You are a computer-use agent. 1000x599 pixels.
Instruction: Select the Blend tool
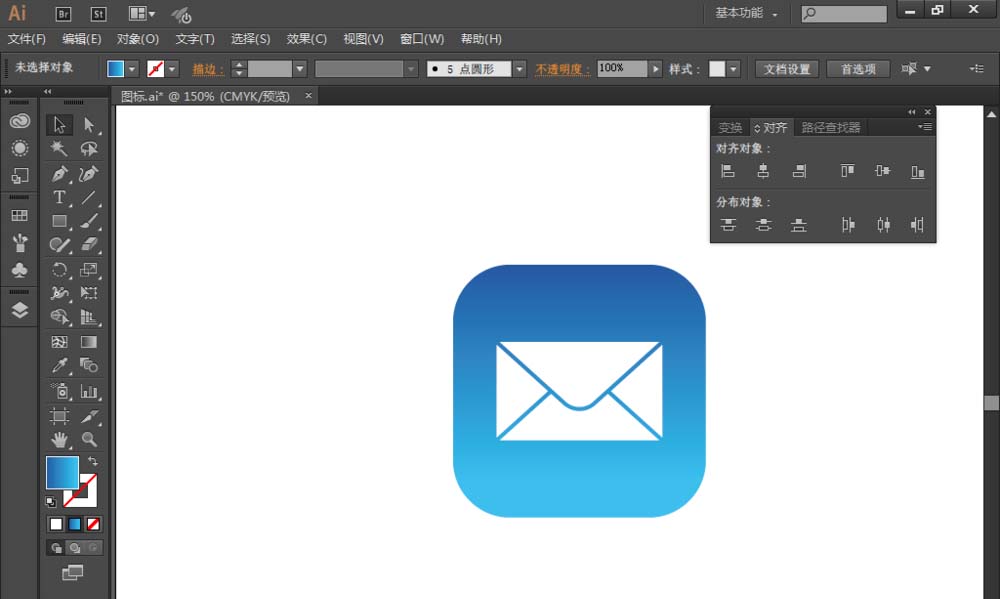(x=89, y=366)
